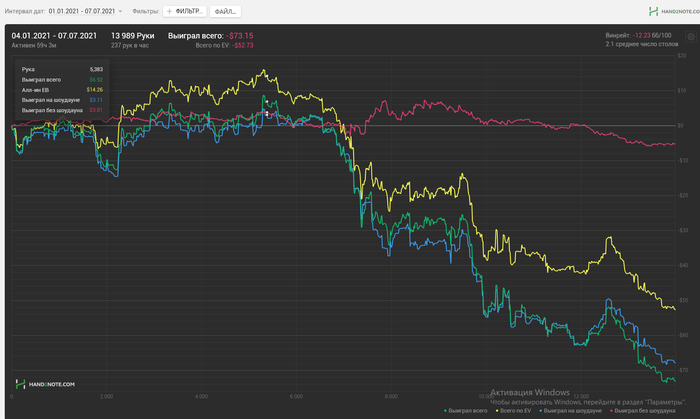This screenshot has width=700, height=419.
Task: Click the red legend dot for non-showdown winnings
Action: coord(611,411)
